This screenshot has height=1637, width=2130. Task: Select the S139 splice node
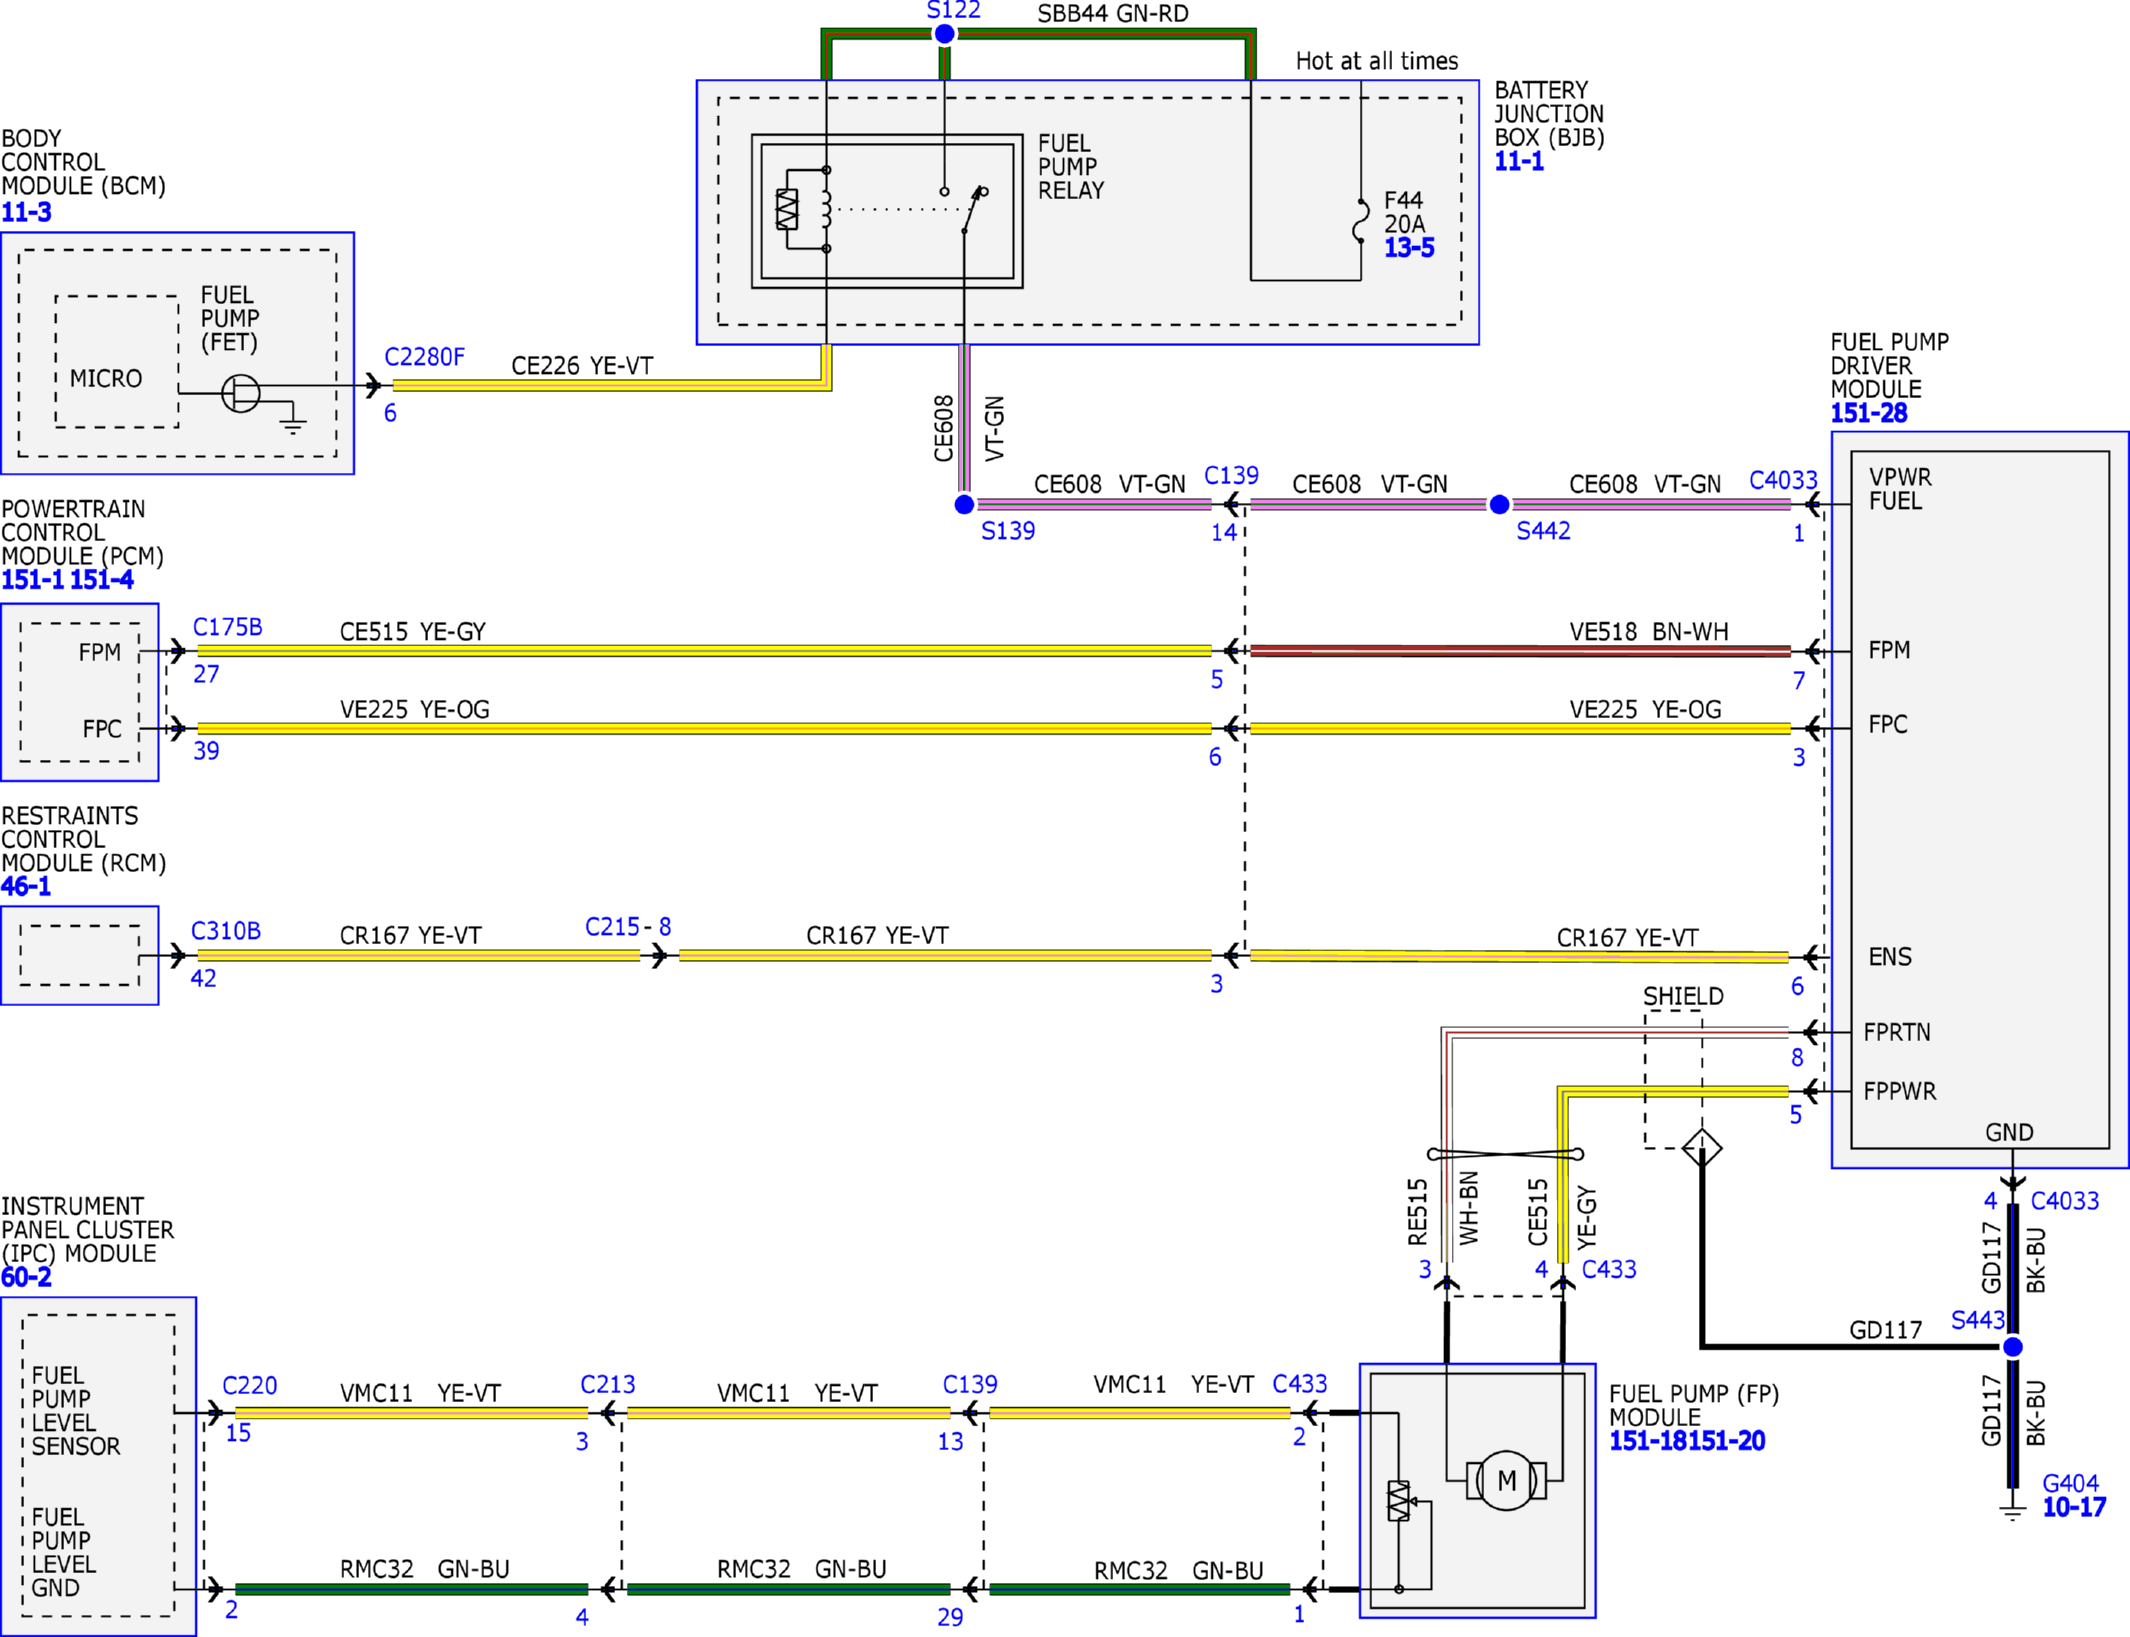[x=964, y=505]
